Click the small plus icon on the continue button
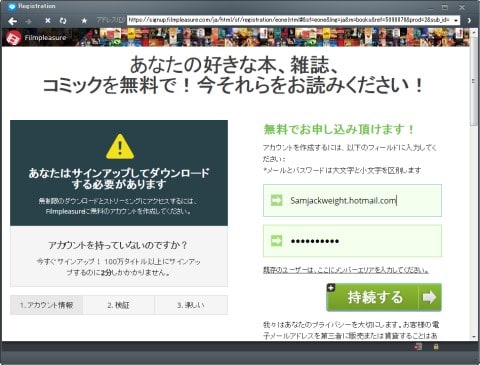 [x=331, y=287]
